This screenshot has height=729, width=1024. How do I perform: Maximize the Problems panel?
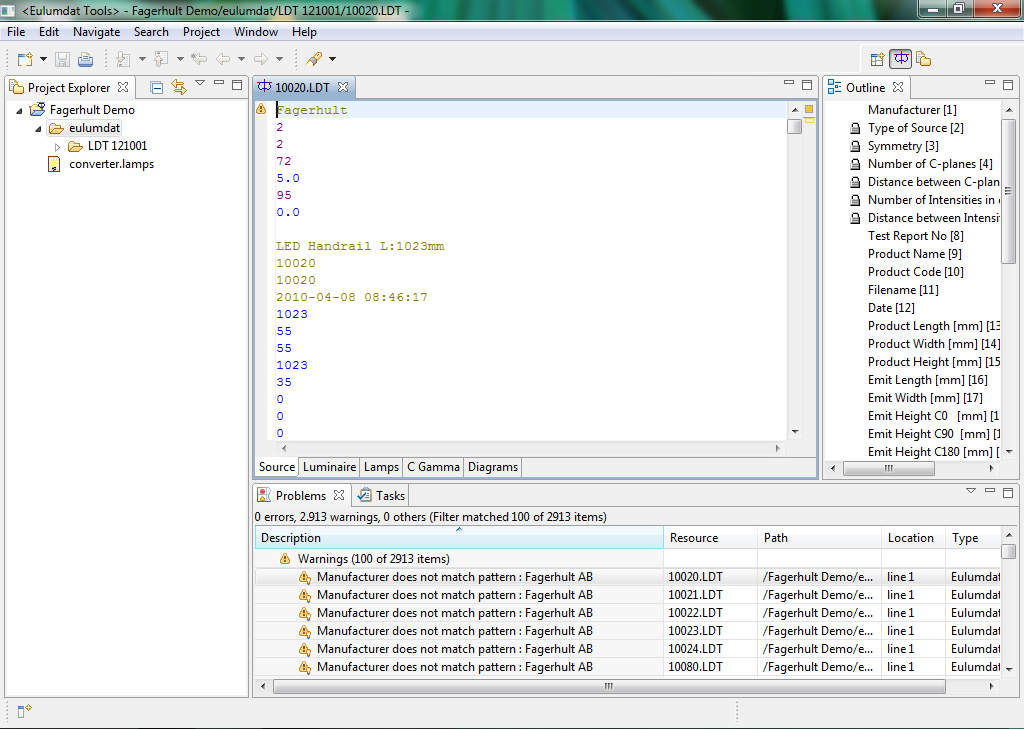[1009, 492]
